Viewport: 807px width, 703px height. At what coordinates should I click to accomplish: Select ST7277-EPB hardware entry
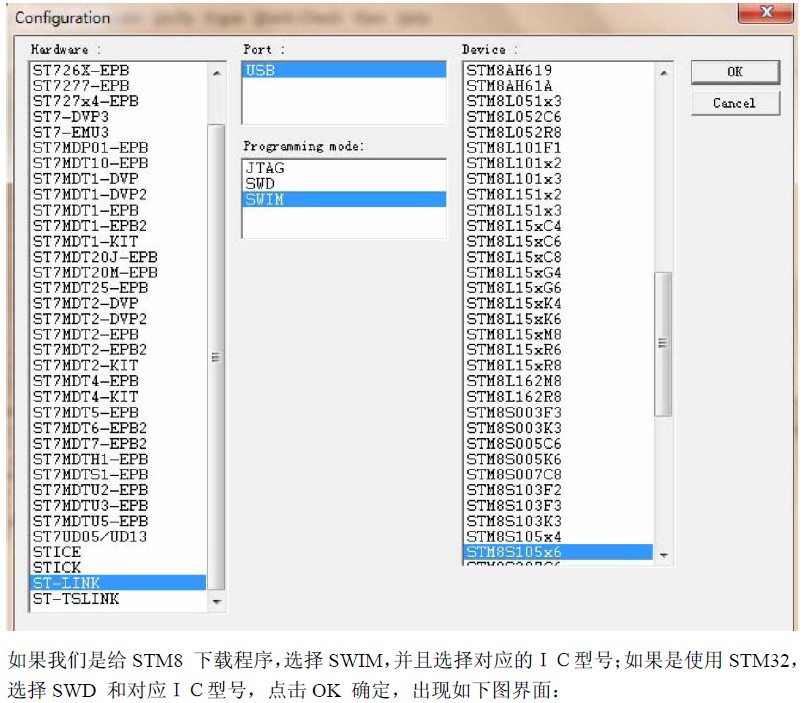point(118,86)
